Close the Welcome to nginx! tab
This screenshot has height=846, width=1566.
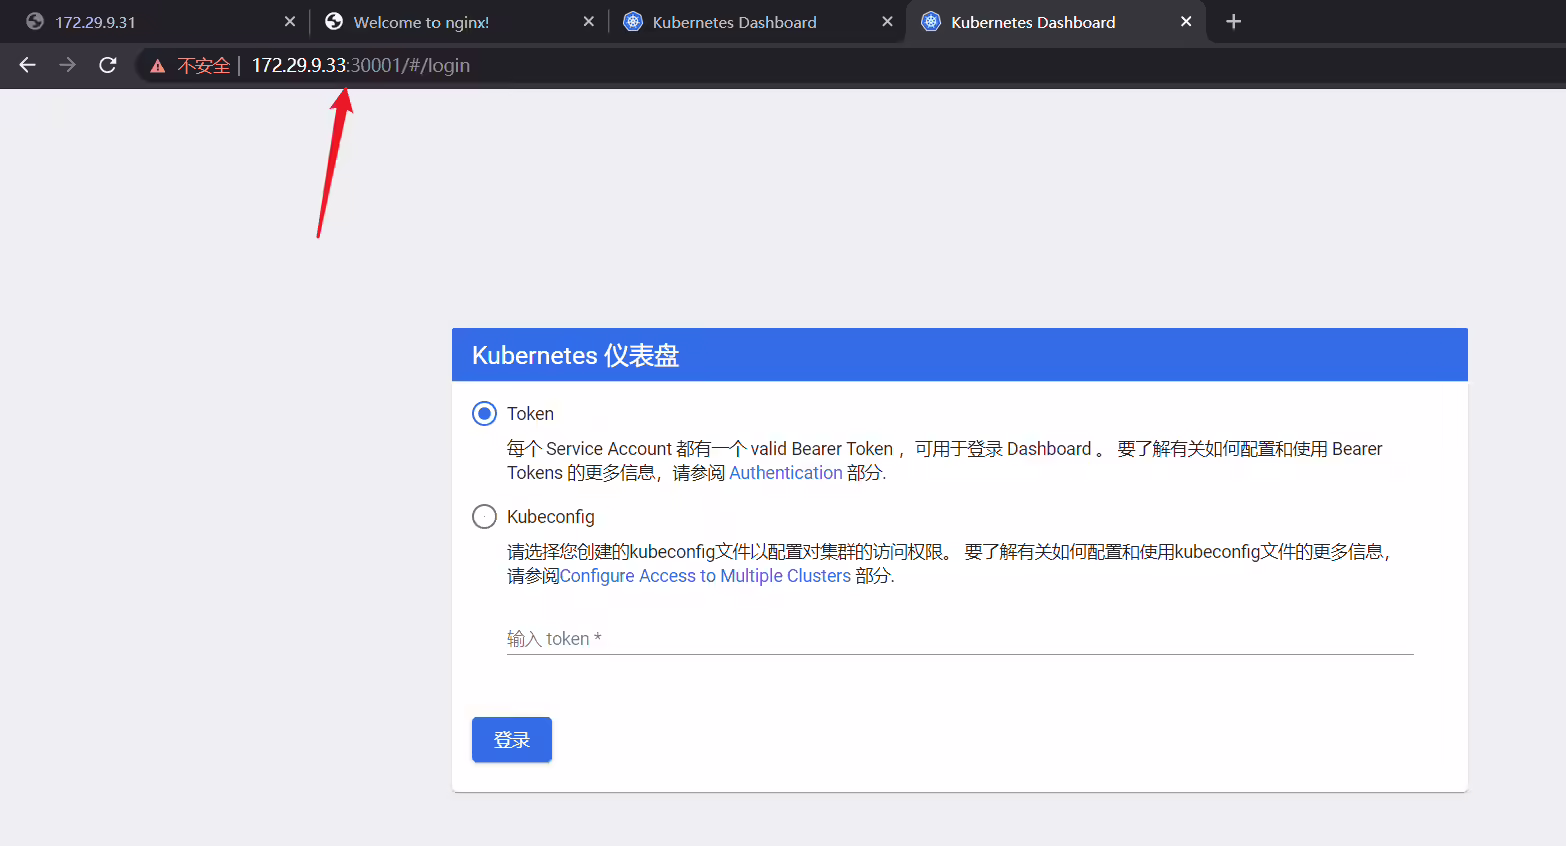[589, 22]
